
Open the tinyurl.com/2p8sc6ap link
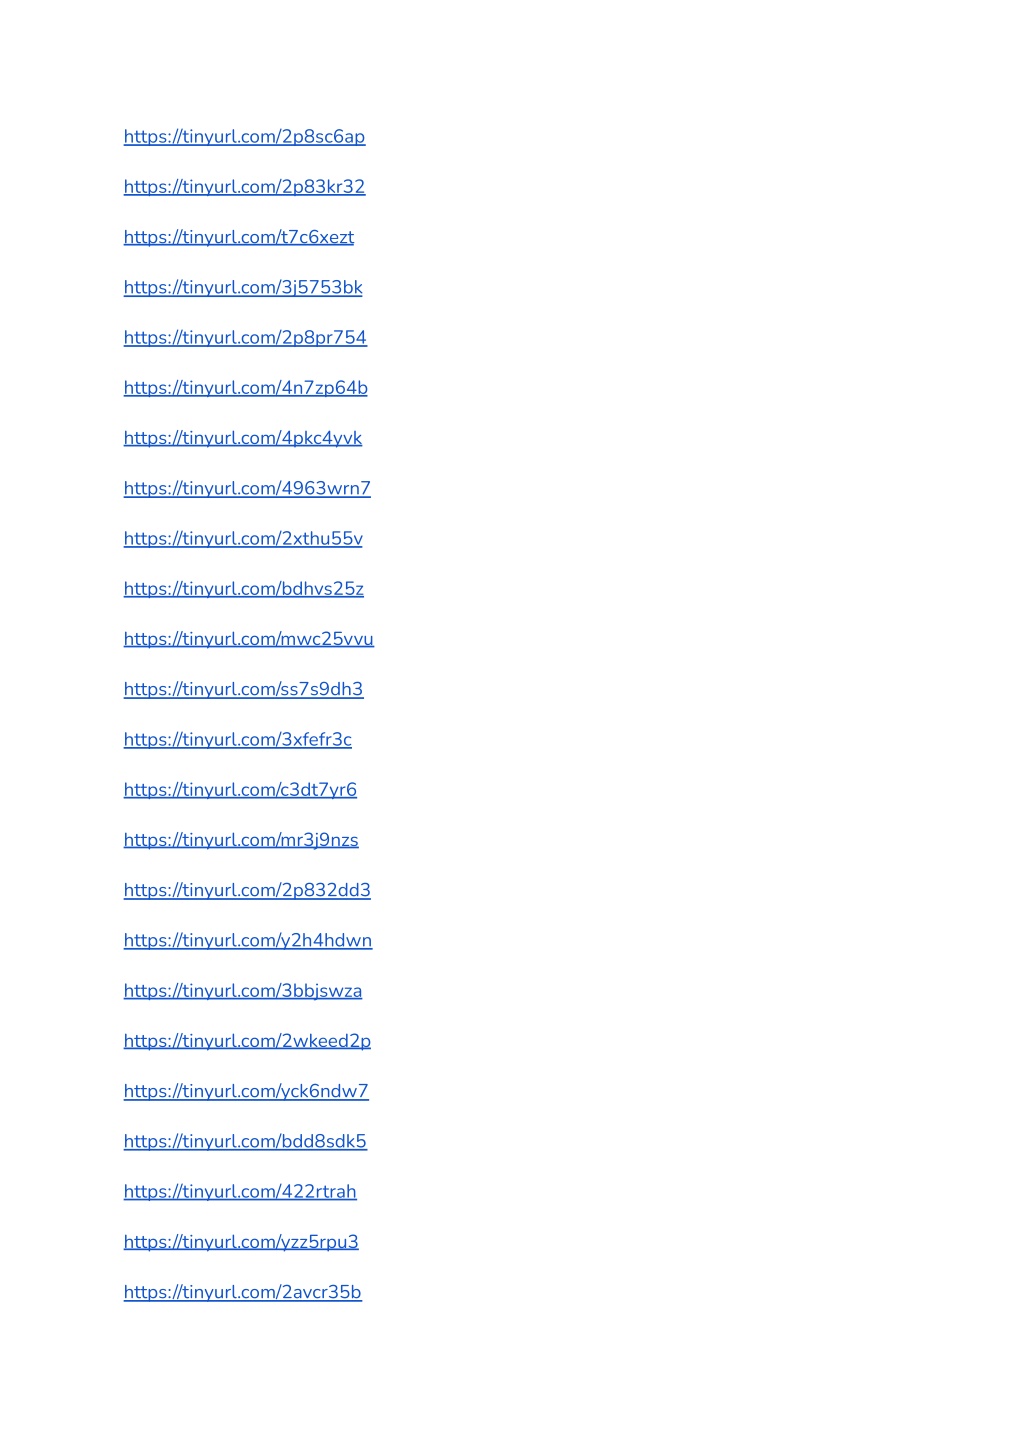(244, 137)
